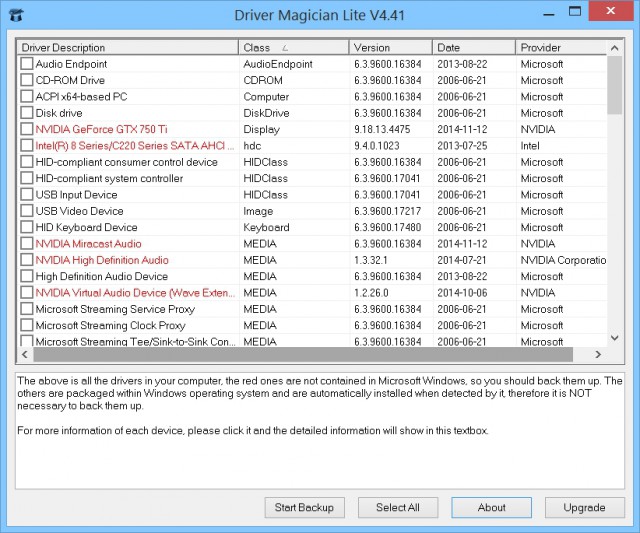Click the 'CDROM' class cell
This screenshot has height=533, width=640.
pyautogui.click(x=263, y=80)
